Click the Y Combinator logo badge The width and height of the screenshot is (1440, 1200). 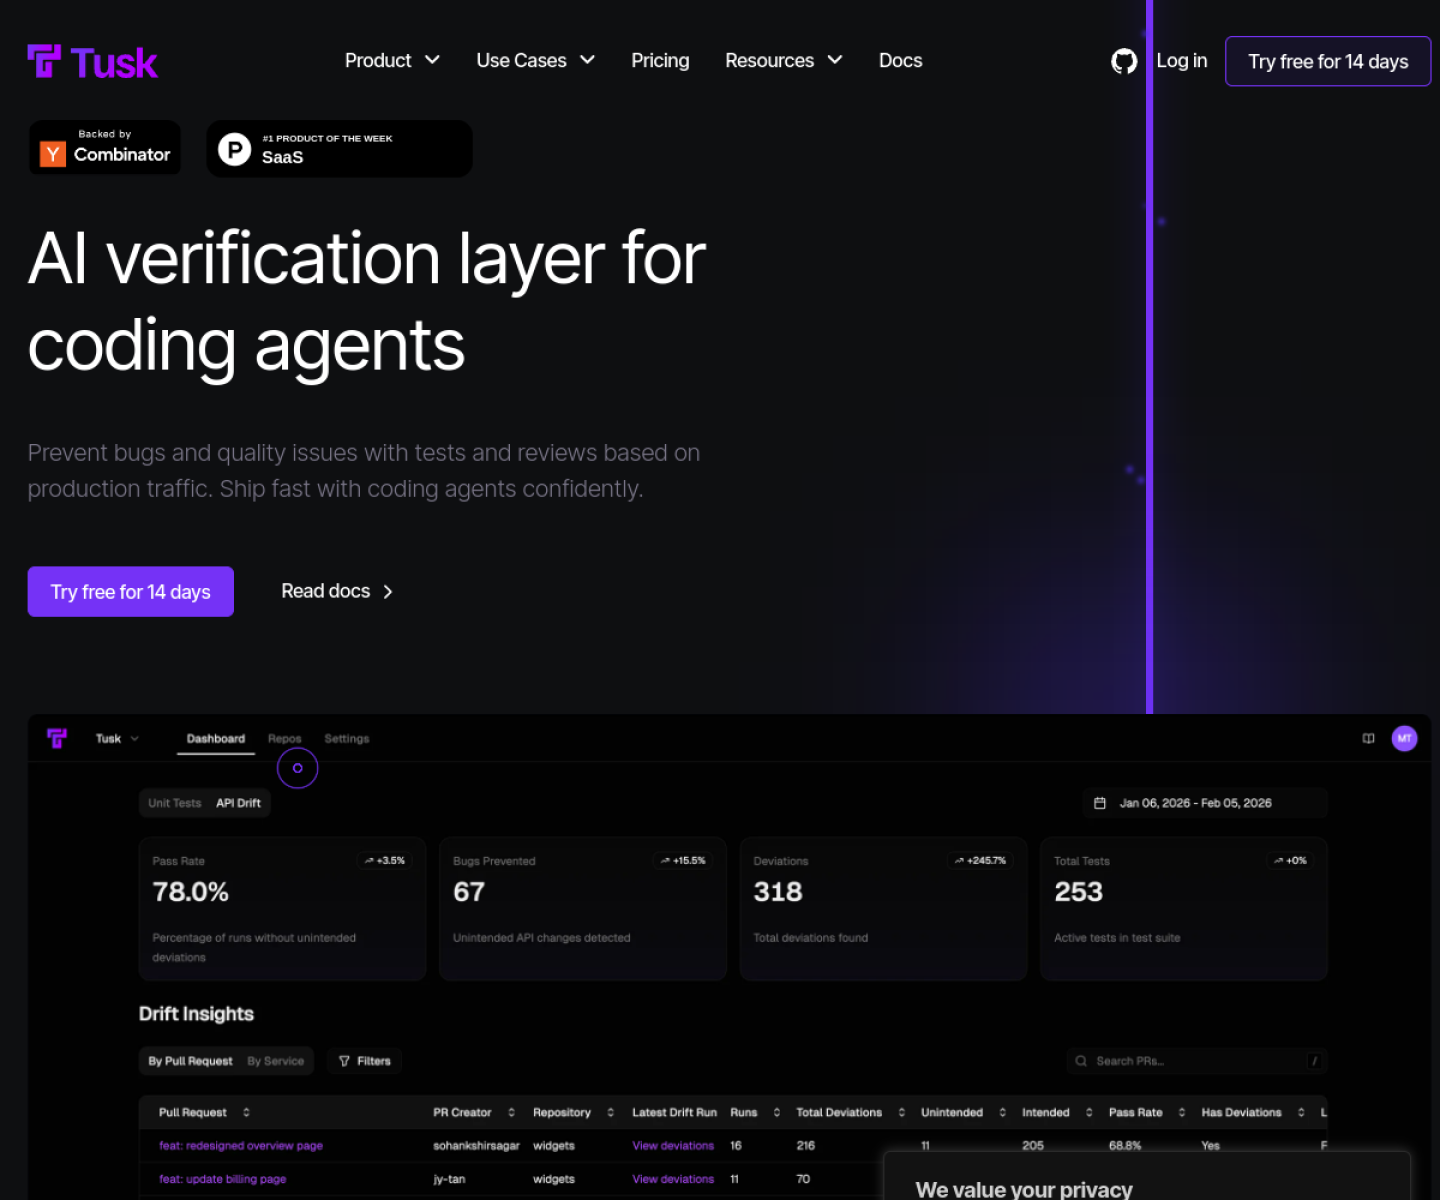105,148
